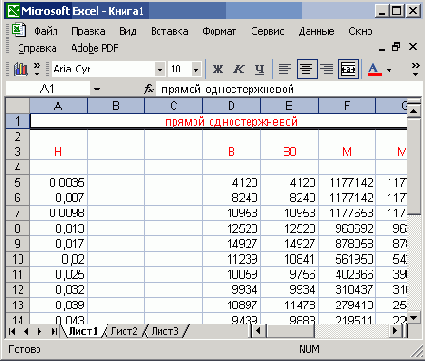425x361 pixels.
Task: Click the fx insert function icon
Action: (x=149, y=89)
